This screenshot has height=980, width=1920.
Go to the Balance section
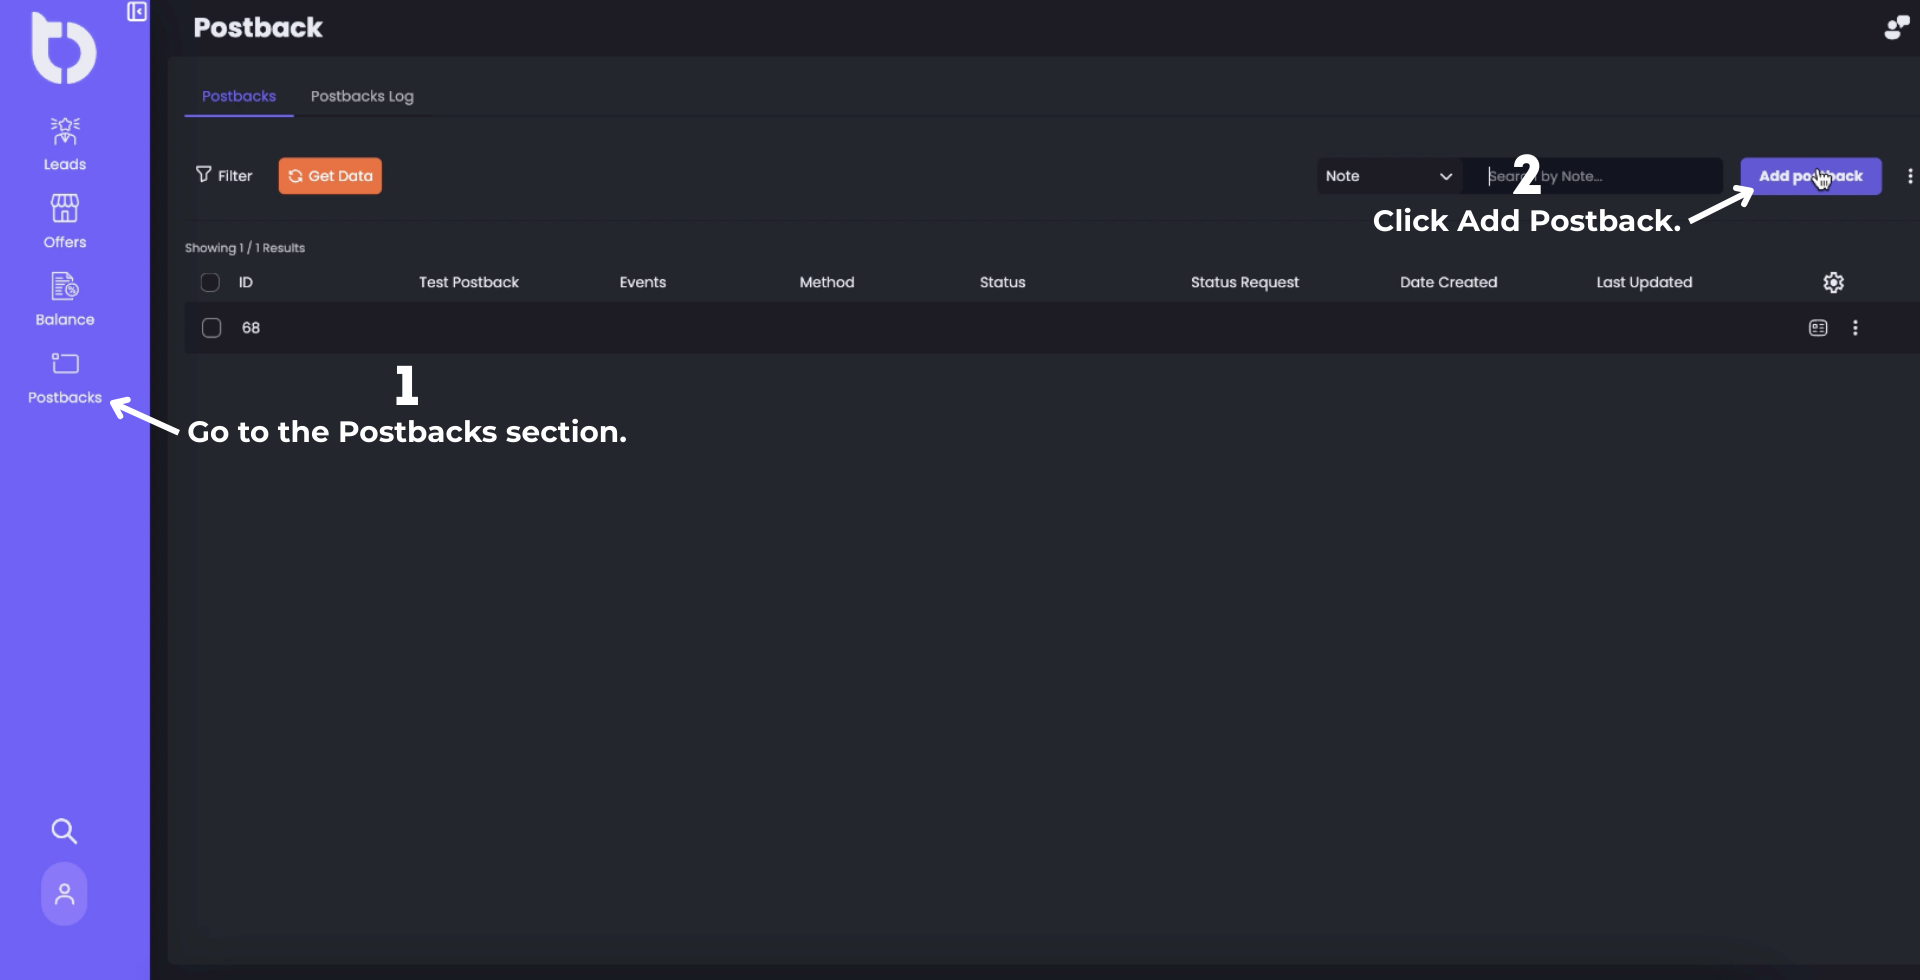tap(65, 299)
